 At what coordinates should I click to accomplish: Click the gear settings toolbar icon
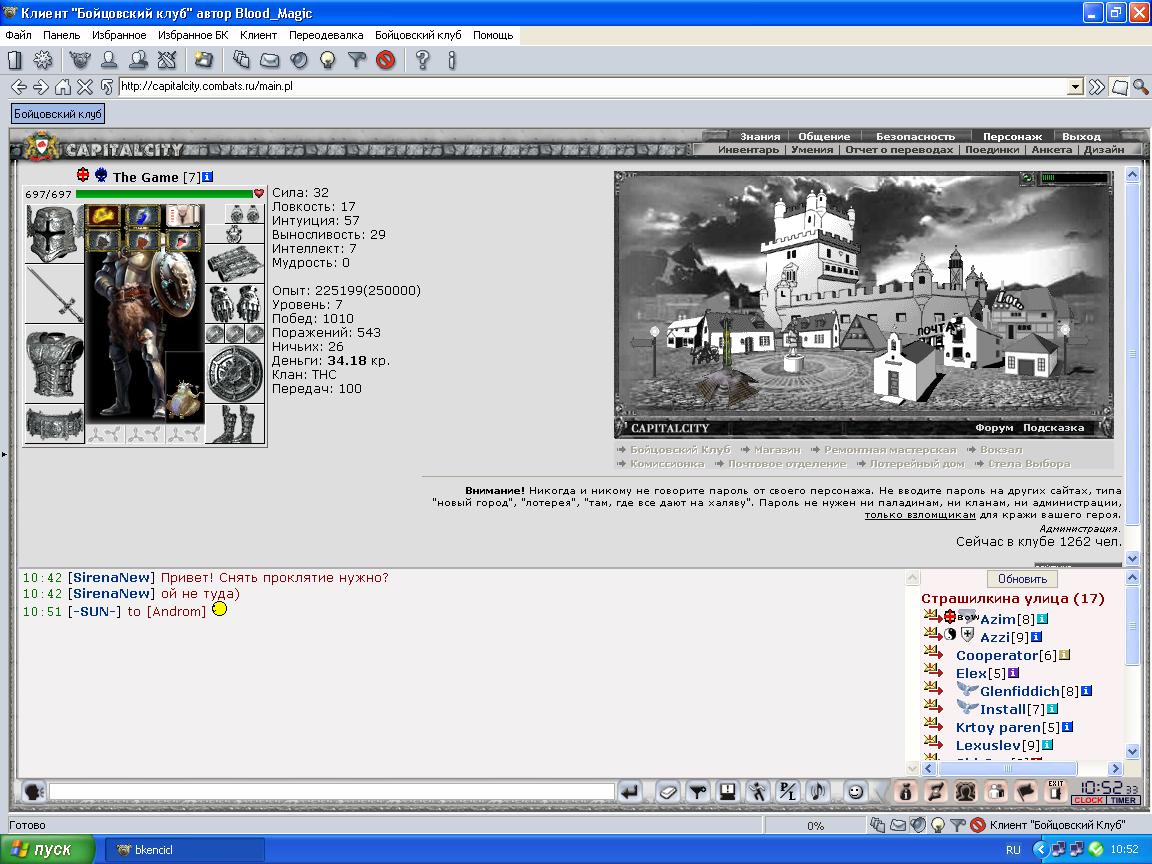coord(43,60)
